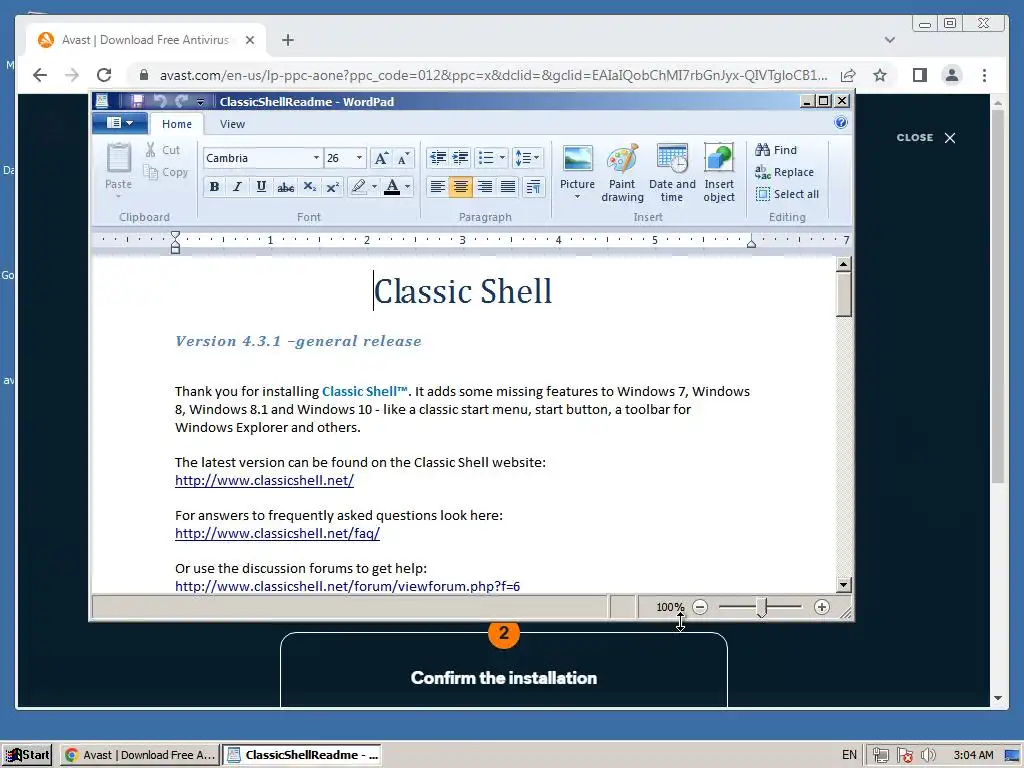This screenshot has width=1024, height=768.
Task: Click the Justify alignment icon
Action: pos(507,187)
